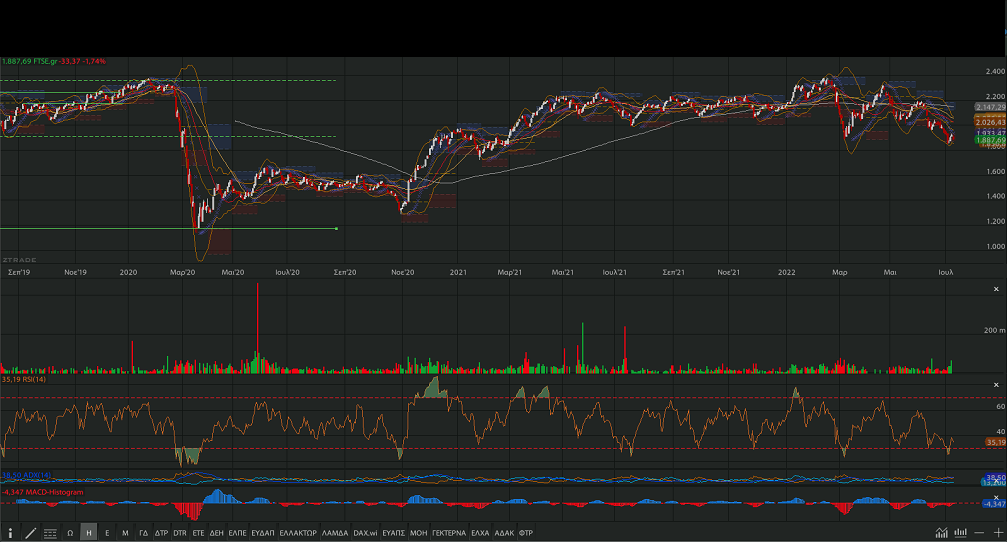Change chart type with bar chart icon
Image resolution: width=1007 pixels, height=542 pixels.
(961, 532)
